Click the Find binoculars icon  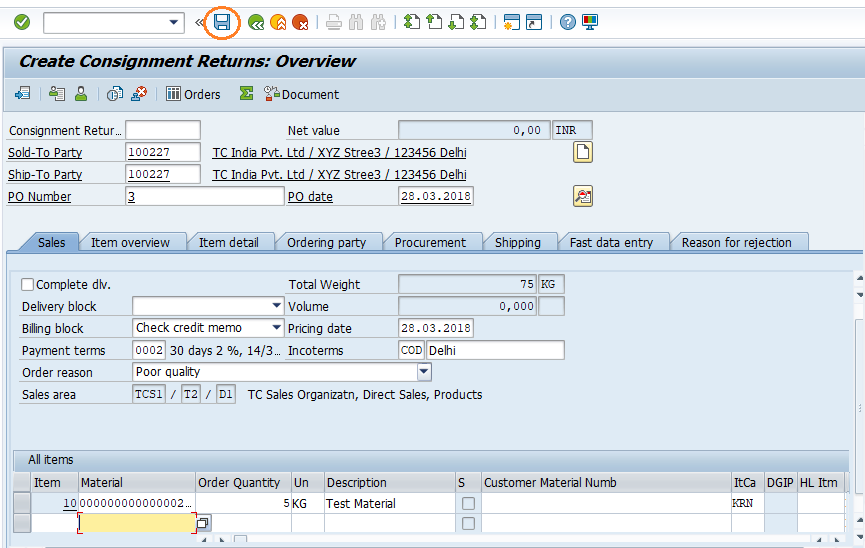[356, 23]
